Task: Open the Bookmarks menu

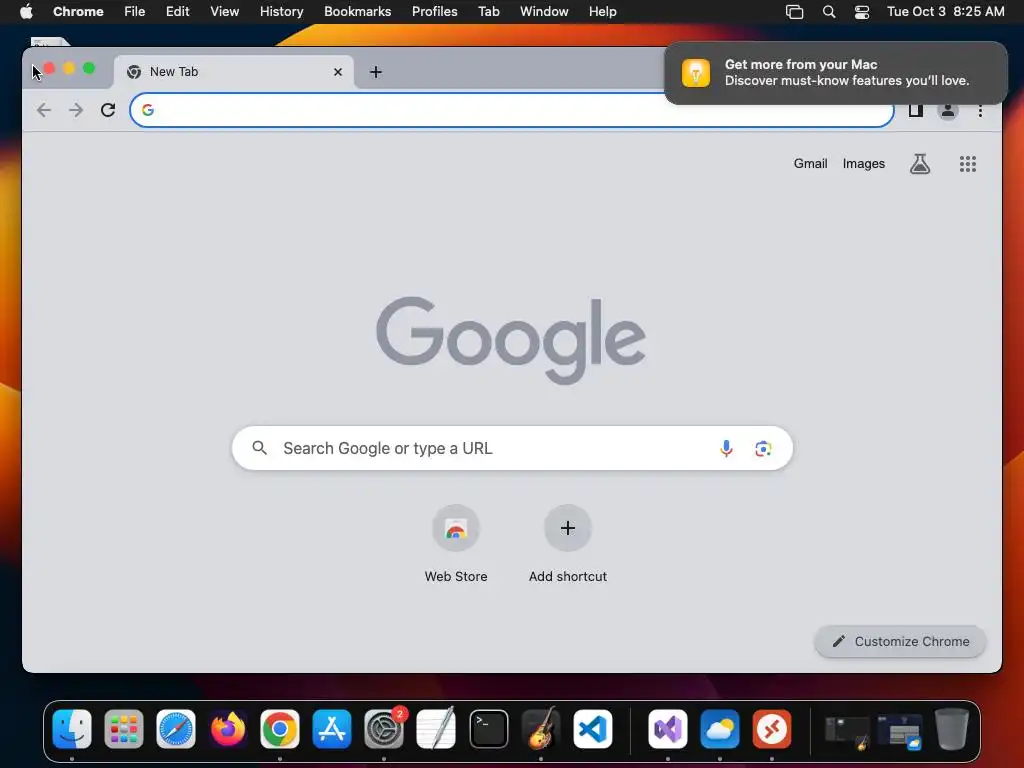Action: point(357,11)
